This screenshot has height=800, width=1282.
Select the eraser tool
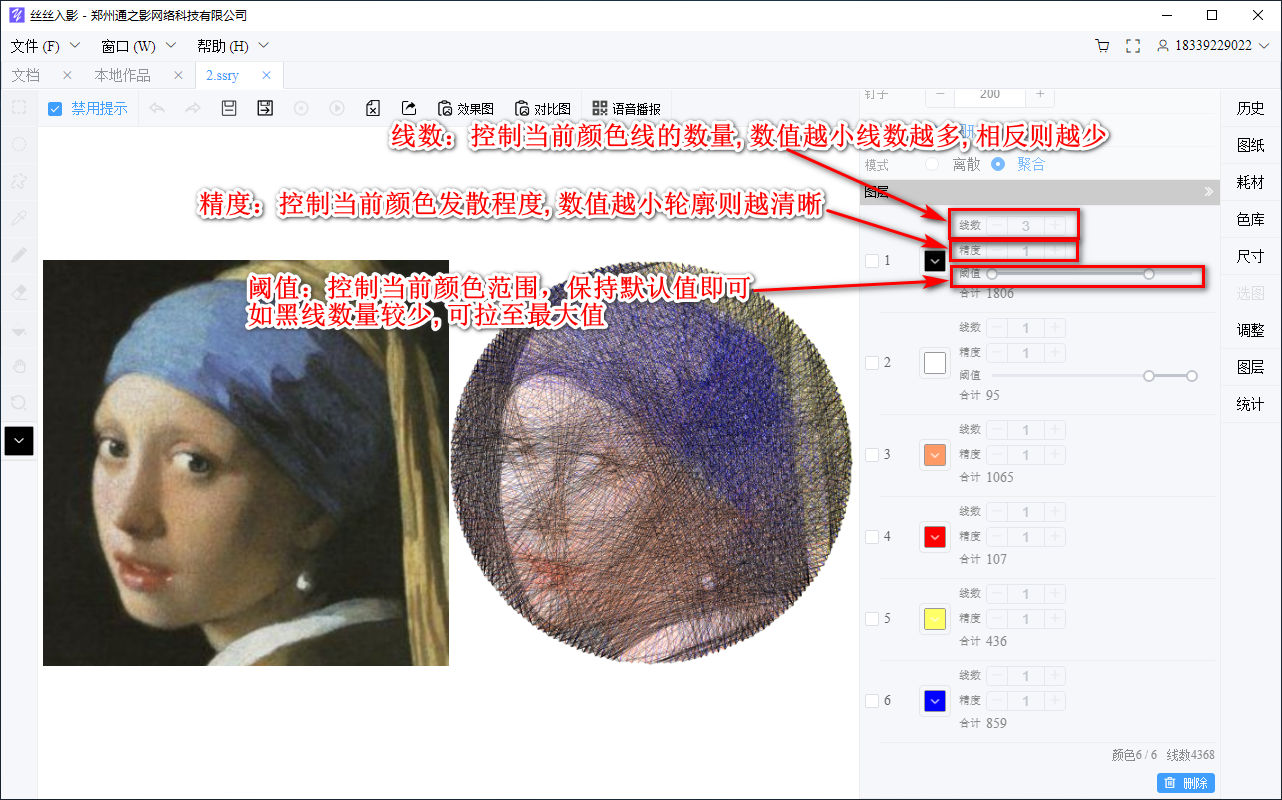[20, 292]
